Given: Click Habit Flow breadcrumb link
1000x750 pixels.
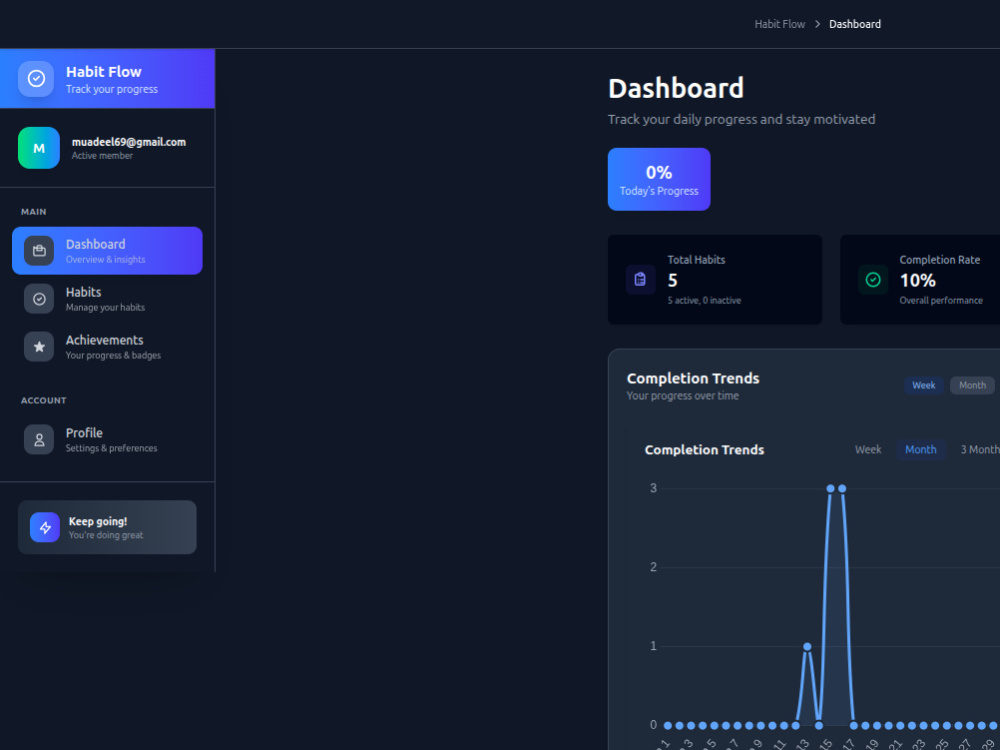Looking at the screenshot, I should [x=779, y=24].
